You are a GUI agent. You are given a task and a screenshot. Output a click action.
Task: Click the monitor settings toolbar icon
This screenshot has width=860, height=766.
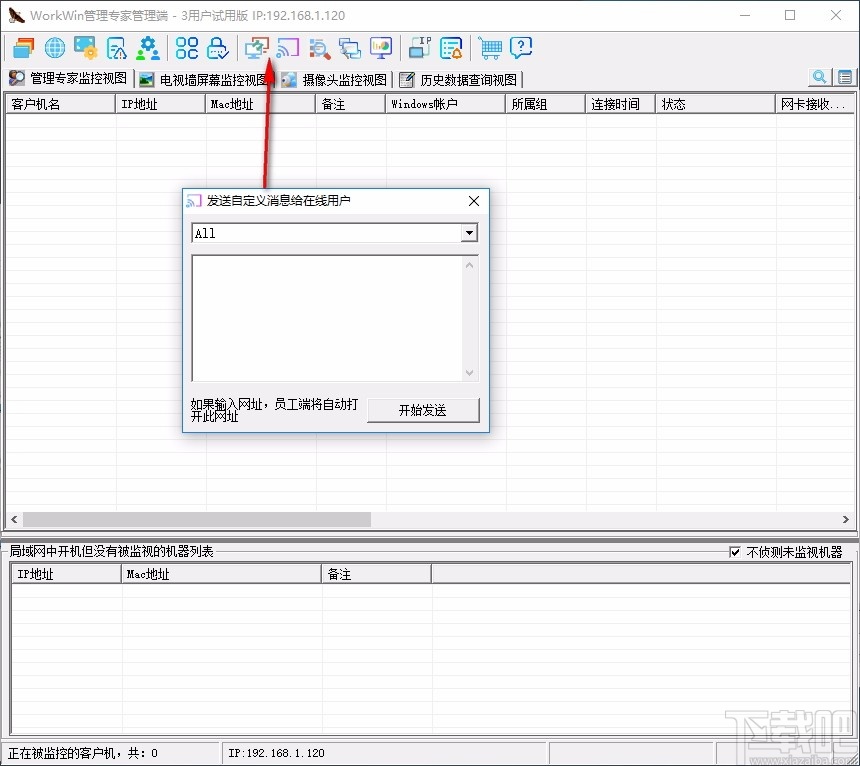(x=84, y=47)
